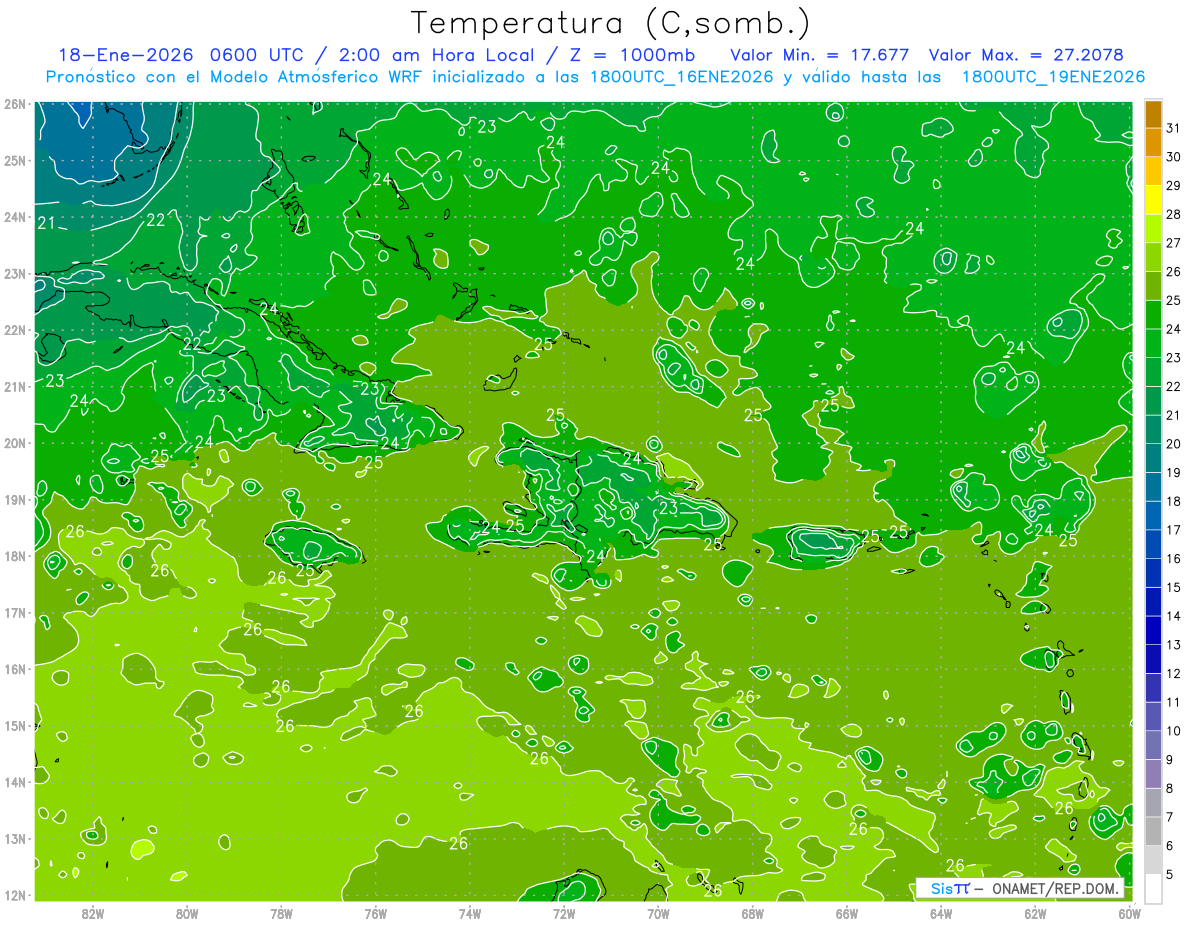Pick the light gray swatch between 5 and 6

click(x=1153, y=859)
